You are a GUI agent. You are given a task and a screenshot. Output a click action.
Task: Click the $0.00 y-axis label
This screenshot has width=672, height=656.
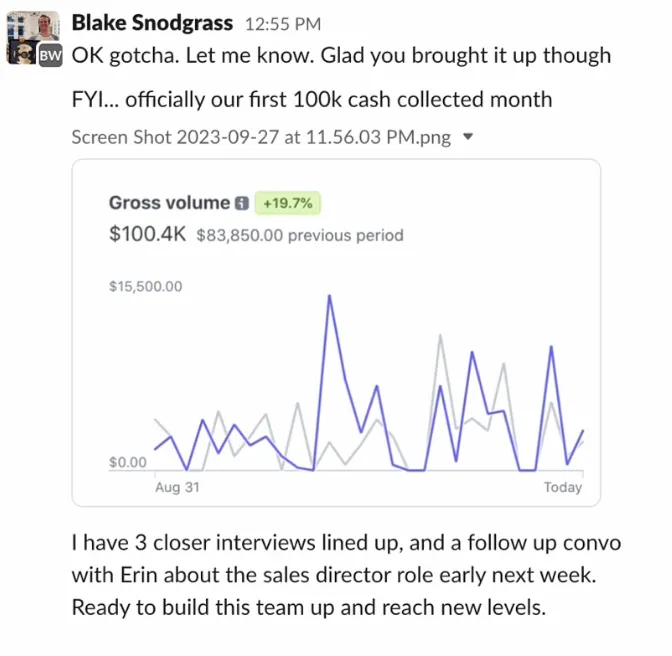tap(128, 462)
